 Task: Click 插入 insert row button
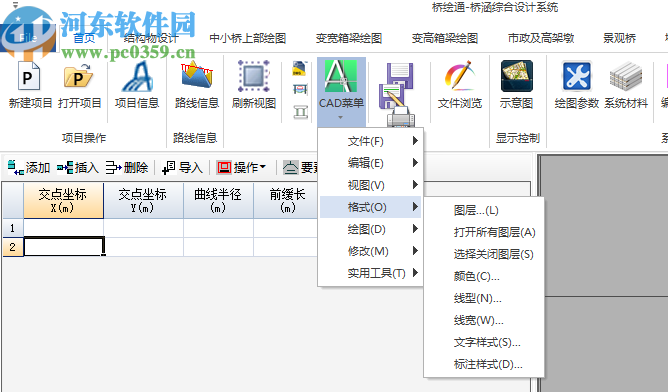pos(78,167)
